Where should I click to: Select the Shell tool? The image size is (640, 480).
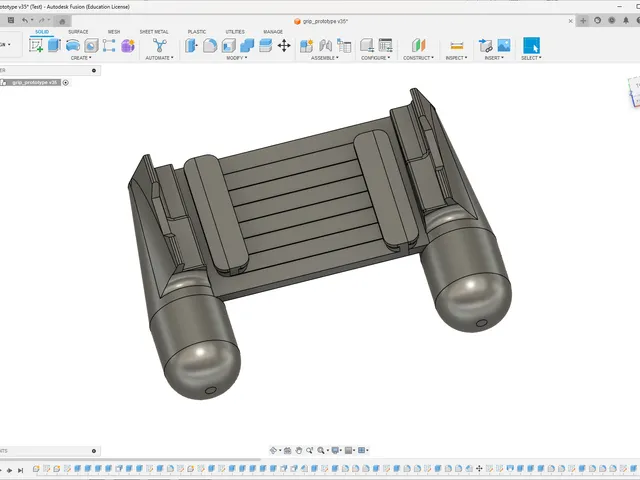click(x=229, y=45)
